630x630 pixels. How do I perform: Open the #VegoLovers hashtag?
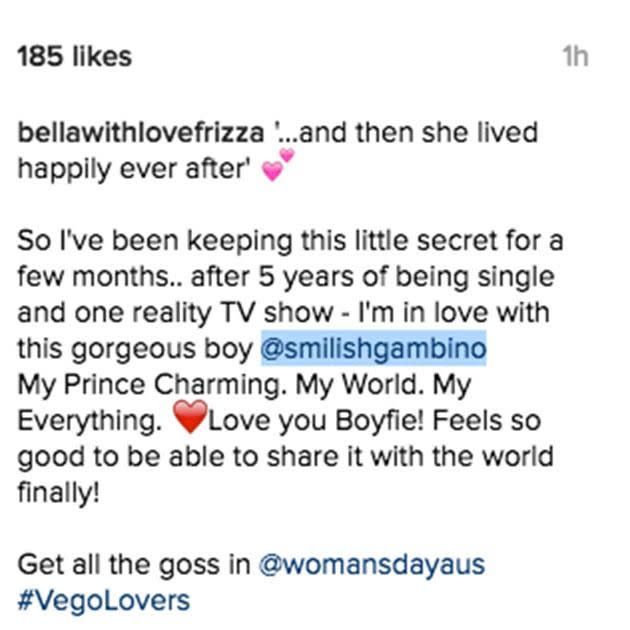coord(103,600)
